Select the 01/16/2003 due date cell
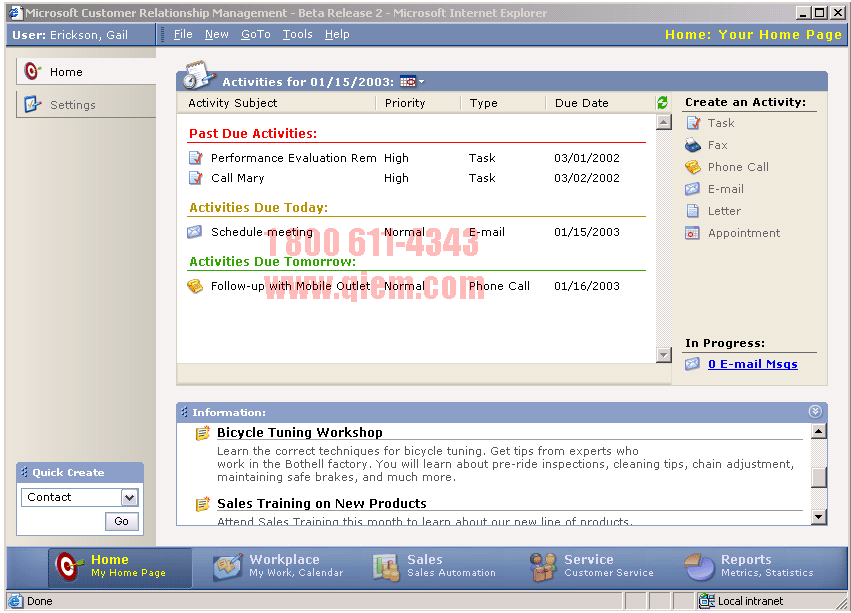Image resolution: width=851 pixels, height=613 pixels. (x=587, y=286)
